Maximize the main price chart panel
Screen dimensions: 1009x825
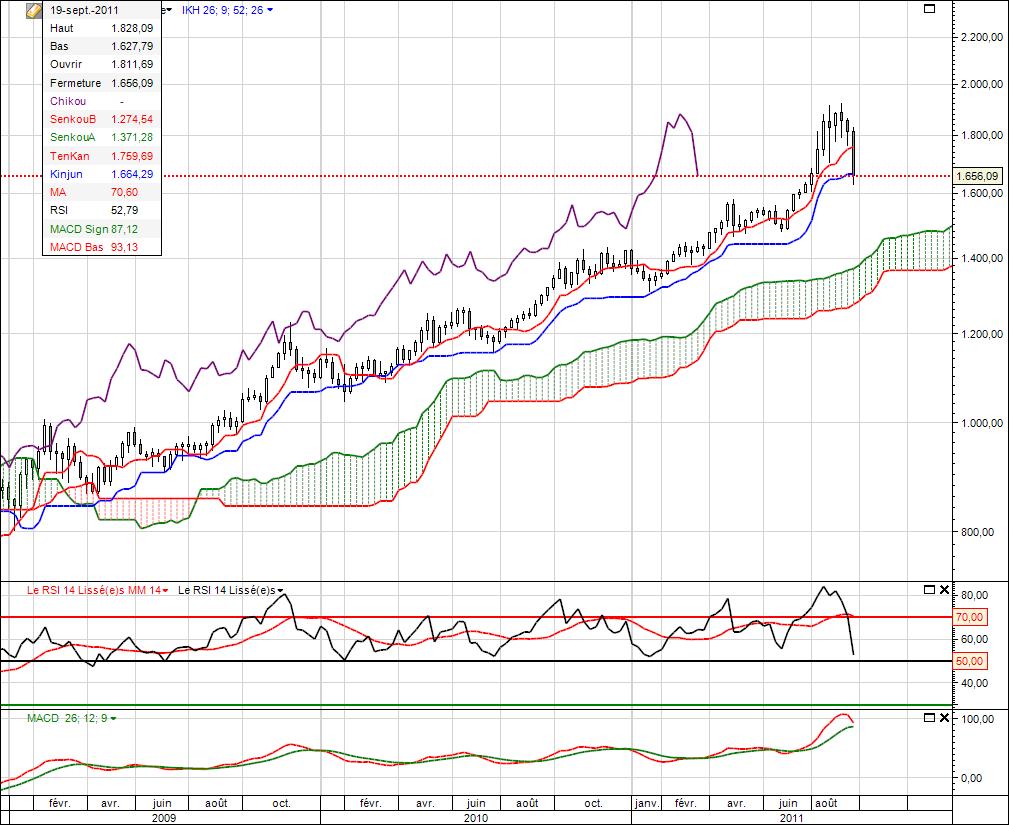coord(929,9)
